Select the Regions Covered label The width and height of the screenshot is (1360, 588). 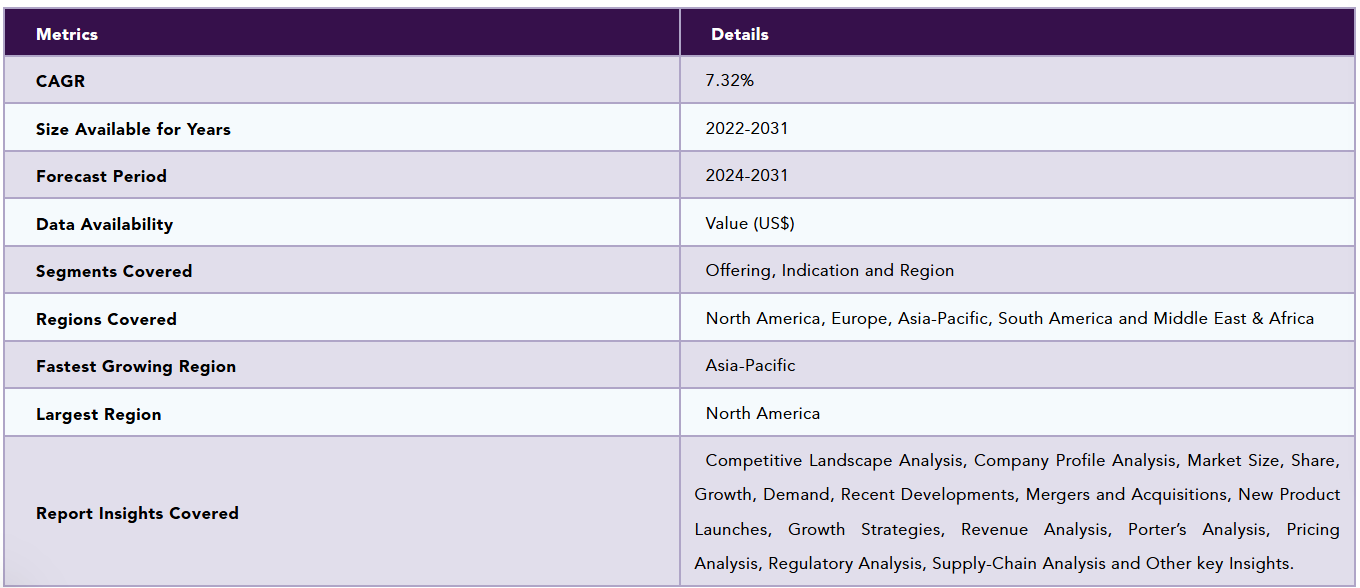coord(106,319)
